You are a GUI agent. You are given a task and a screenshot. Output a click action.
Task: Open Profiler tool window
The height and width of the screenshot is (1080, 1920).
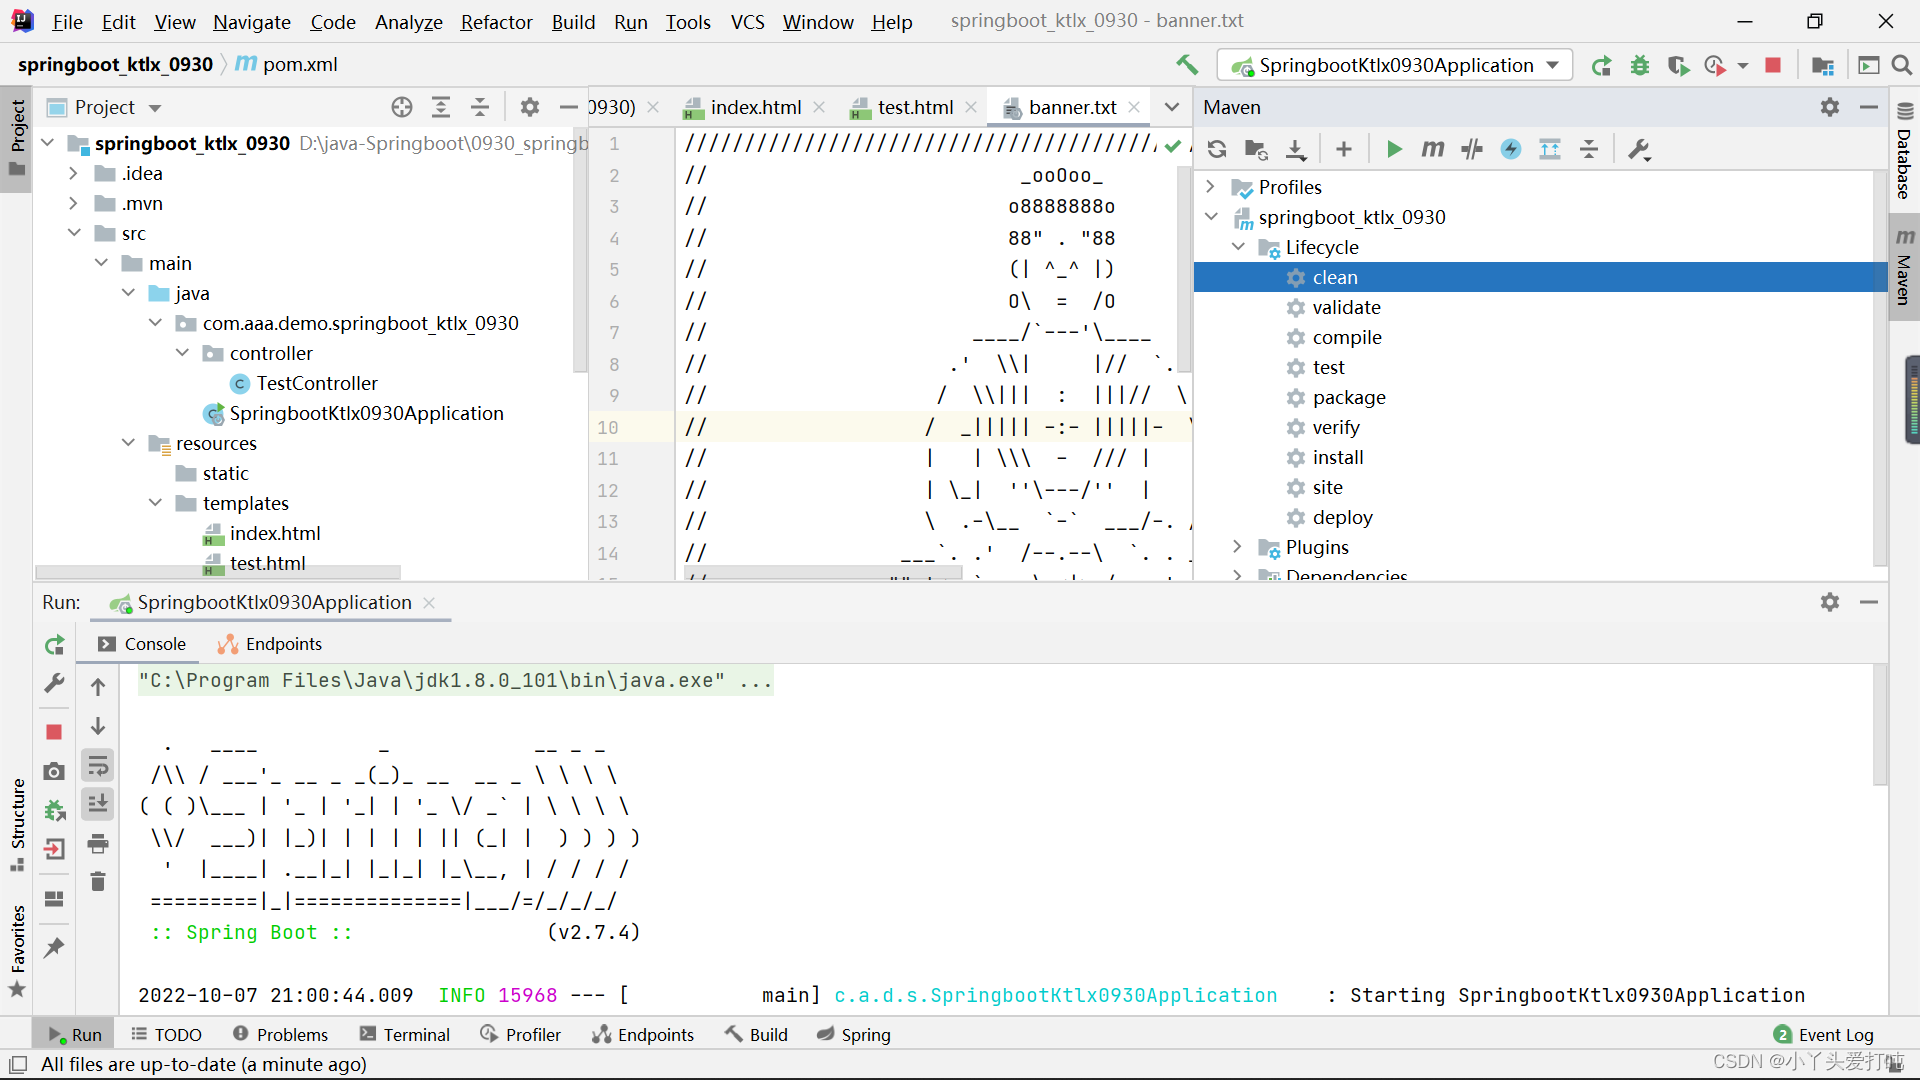(520, 1035)
